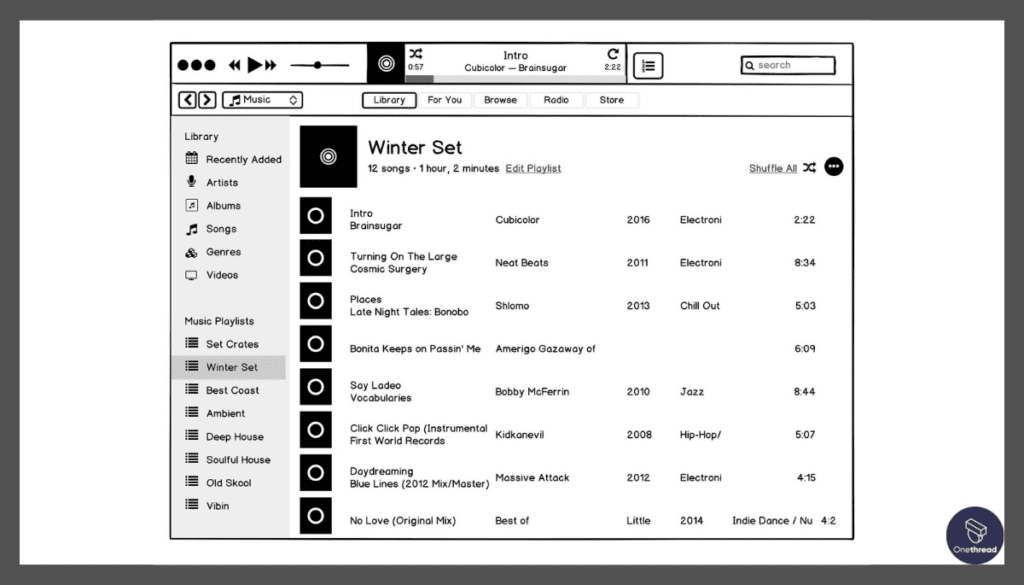Click the Winter Set playlist cover art
This screenshot has width=1024, height=585.
(x=328, y=157)
